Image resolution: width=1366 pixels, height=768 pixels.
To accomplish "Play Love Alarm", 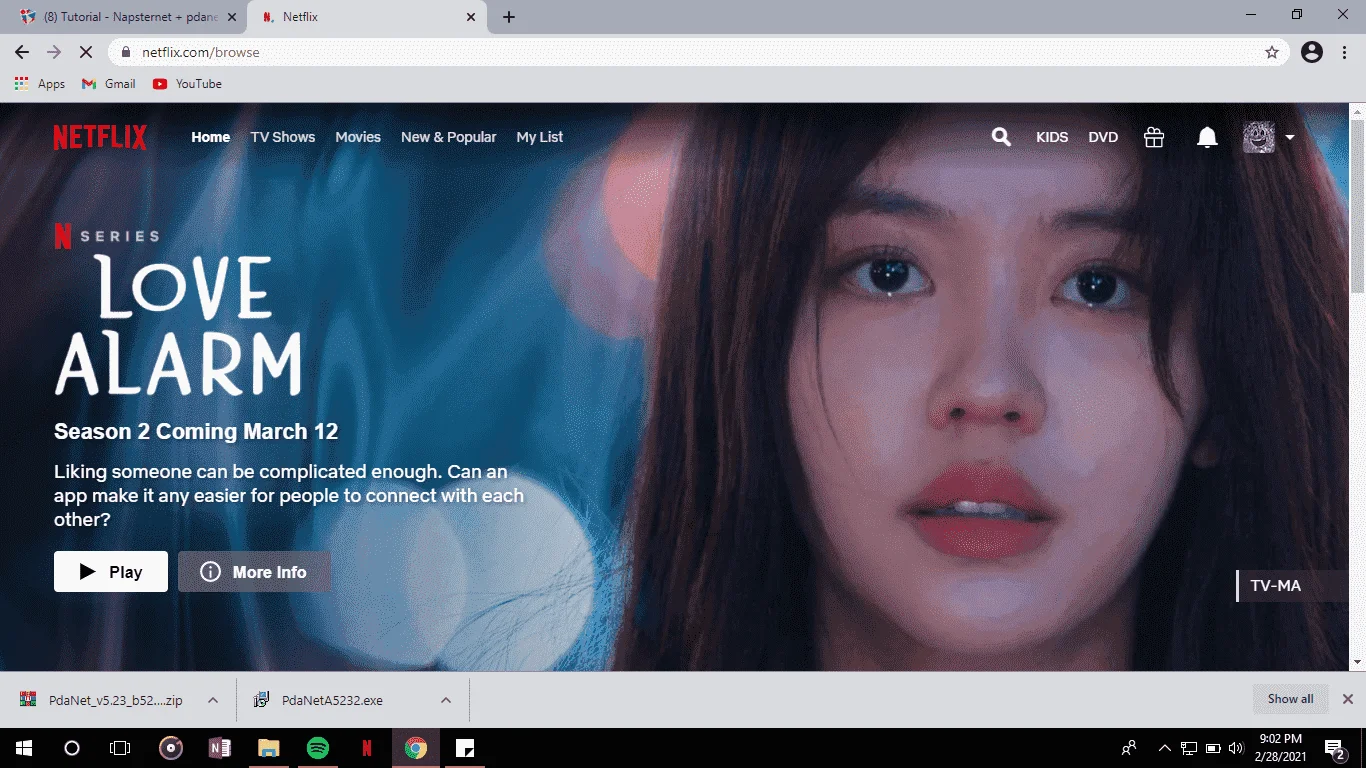I will [x=111, y=572].
